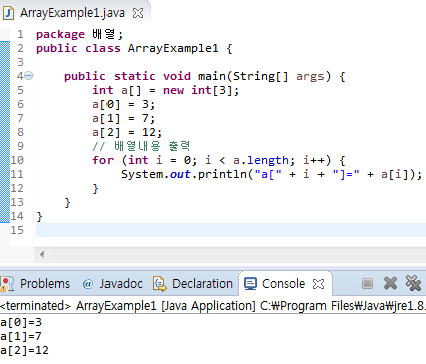Click 'System.out.println' on line 11
426x364 pixels.
[184, 174]
